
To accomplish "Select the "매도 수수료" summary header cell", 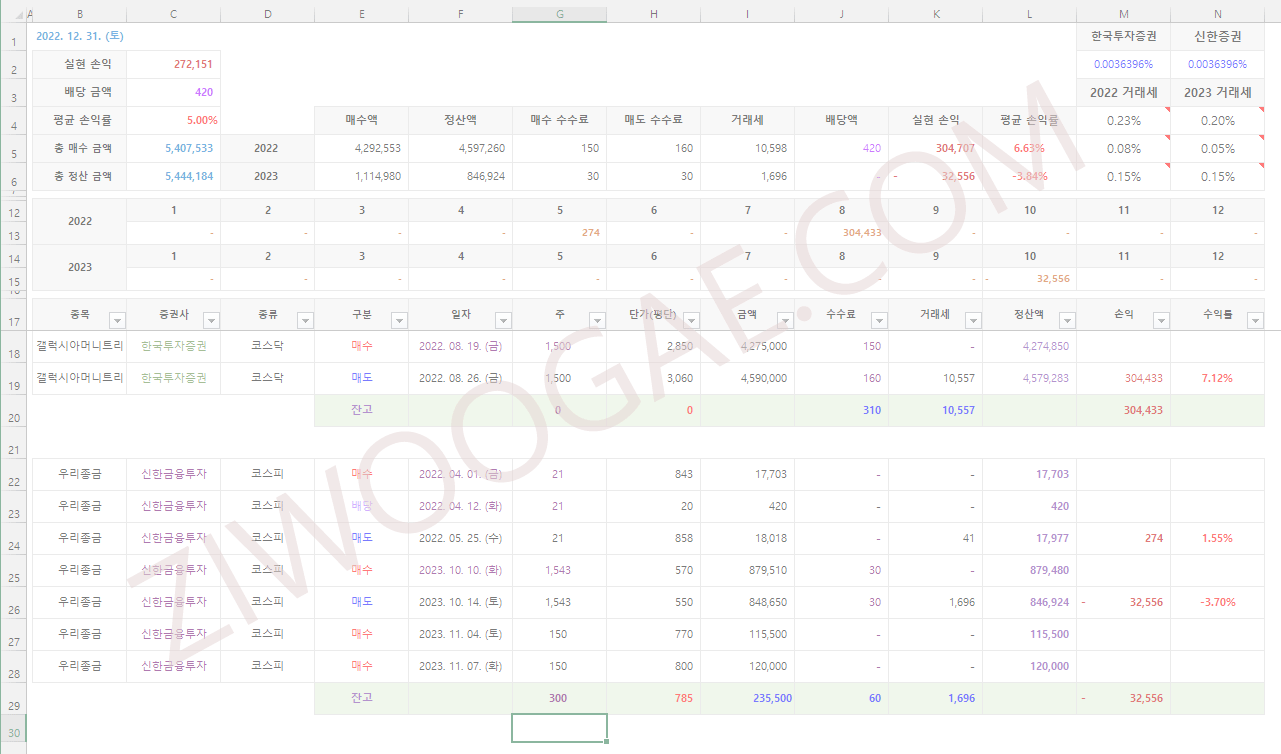I will [x=653, y=120].
